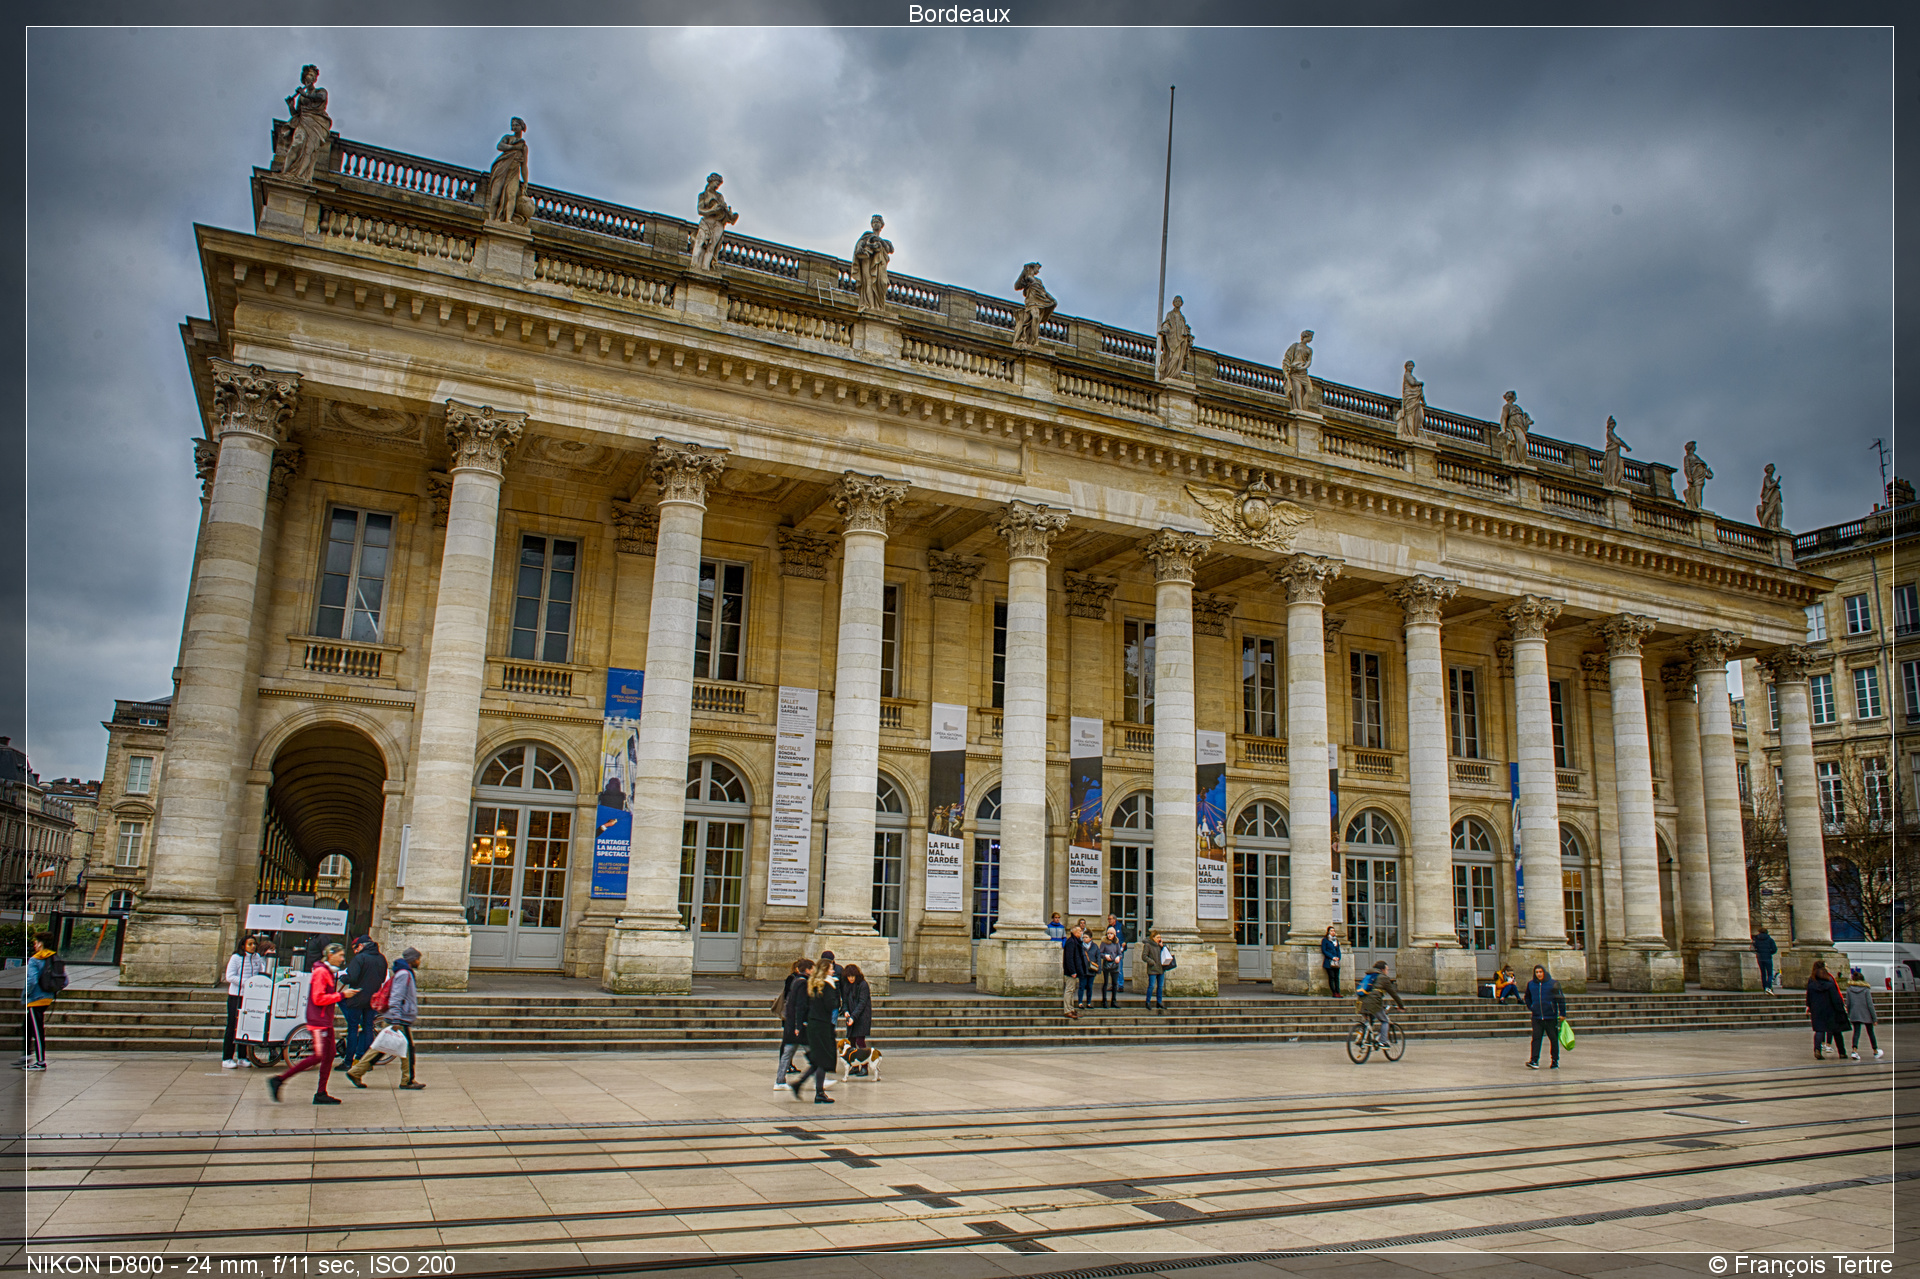Click the "Bordeaux" title caption

tap(959, 14)
